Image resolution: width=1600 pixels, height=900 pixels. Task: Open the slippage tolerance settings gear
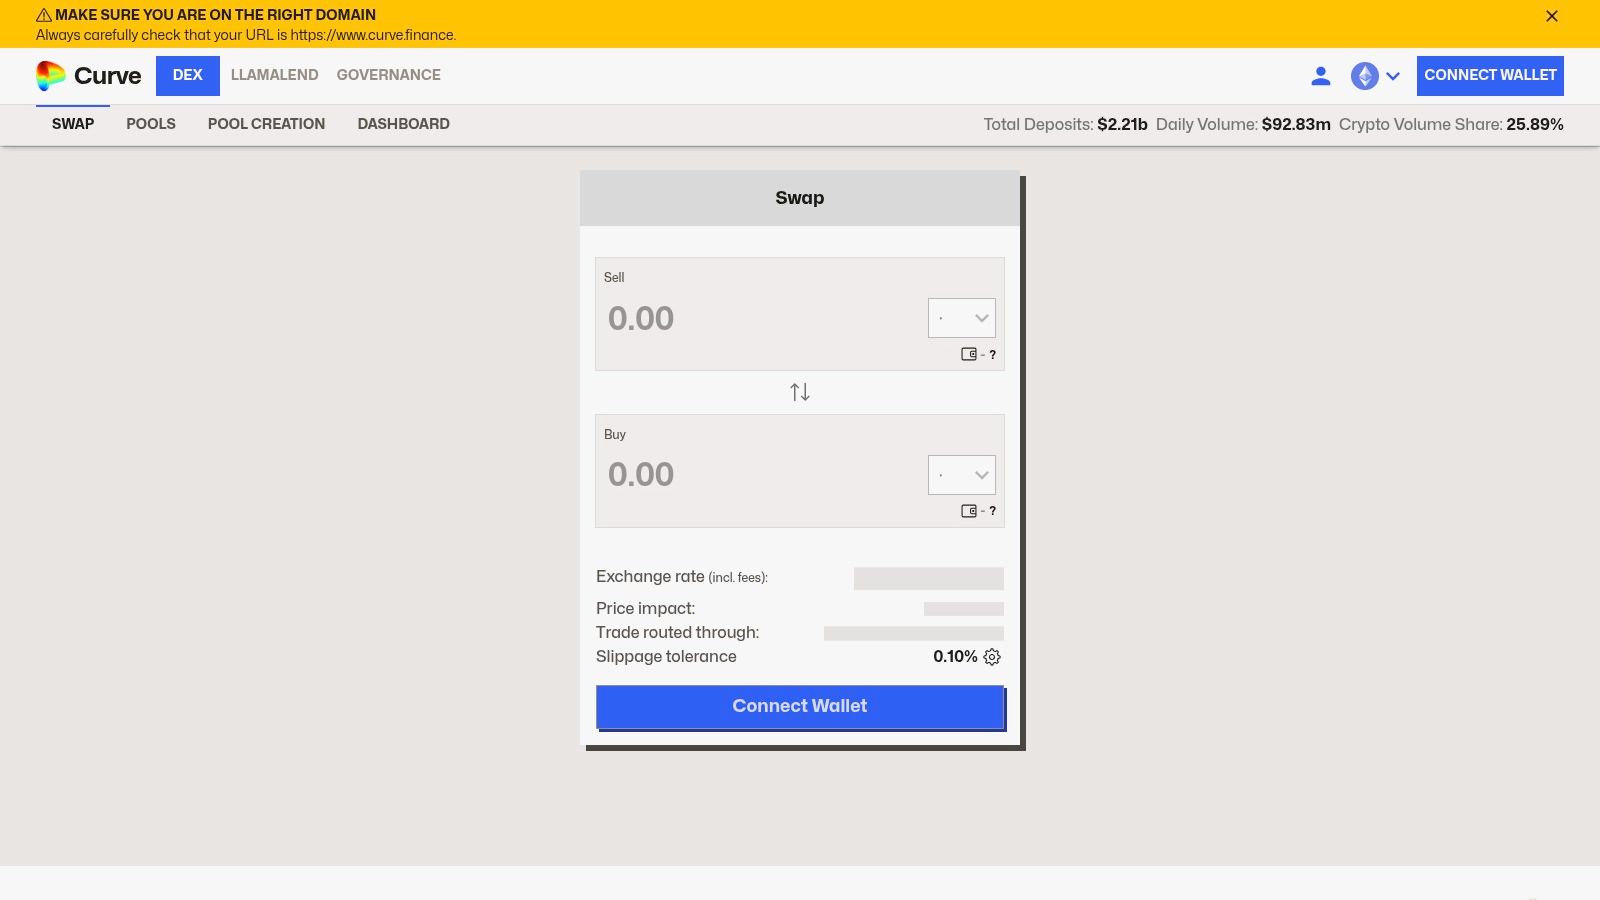pyautogui.click(x=991, y=657)
